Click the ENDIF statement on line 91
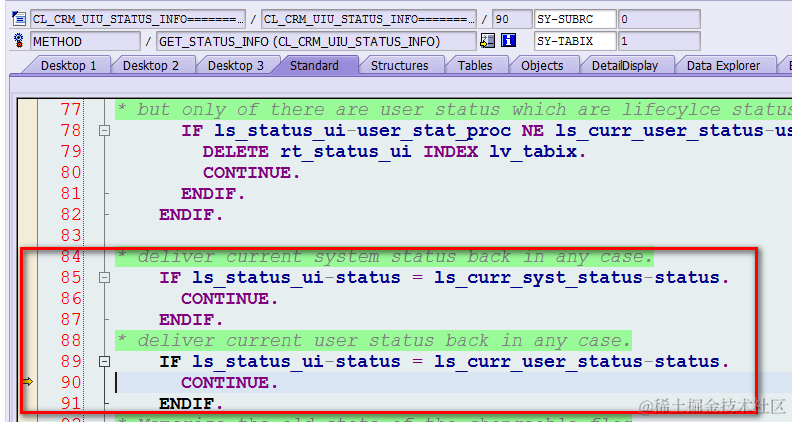The image size is (792, 422). click(x=190, y=403)
